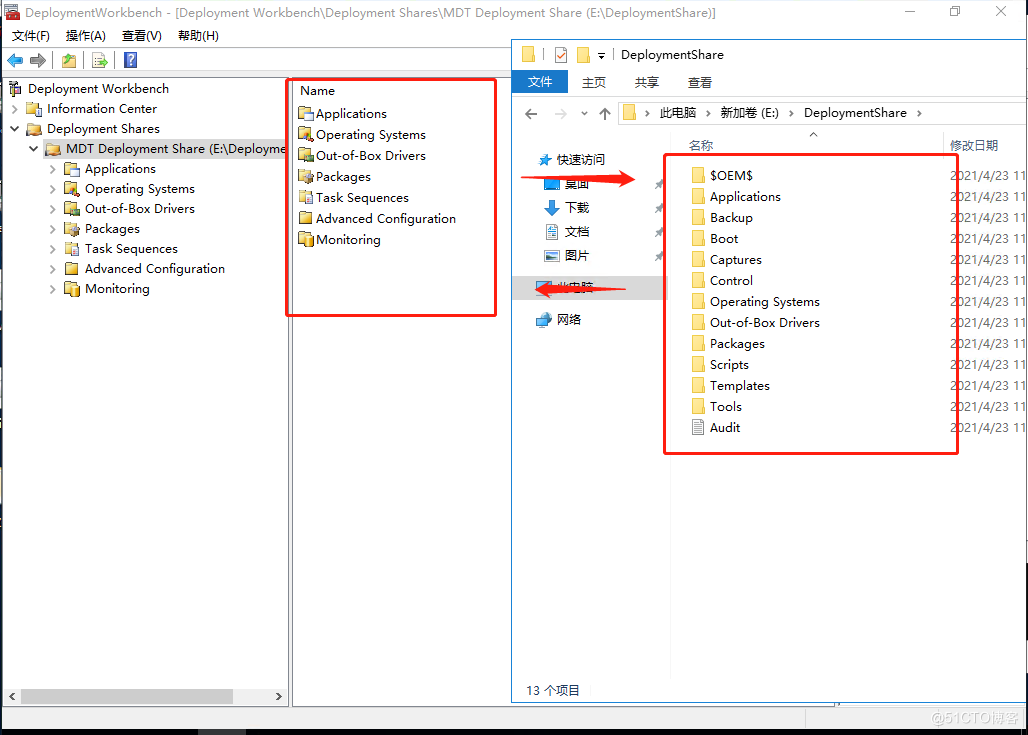Click Explorer back navigation arrow

pyautogui.click(x=531, y=114)
